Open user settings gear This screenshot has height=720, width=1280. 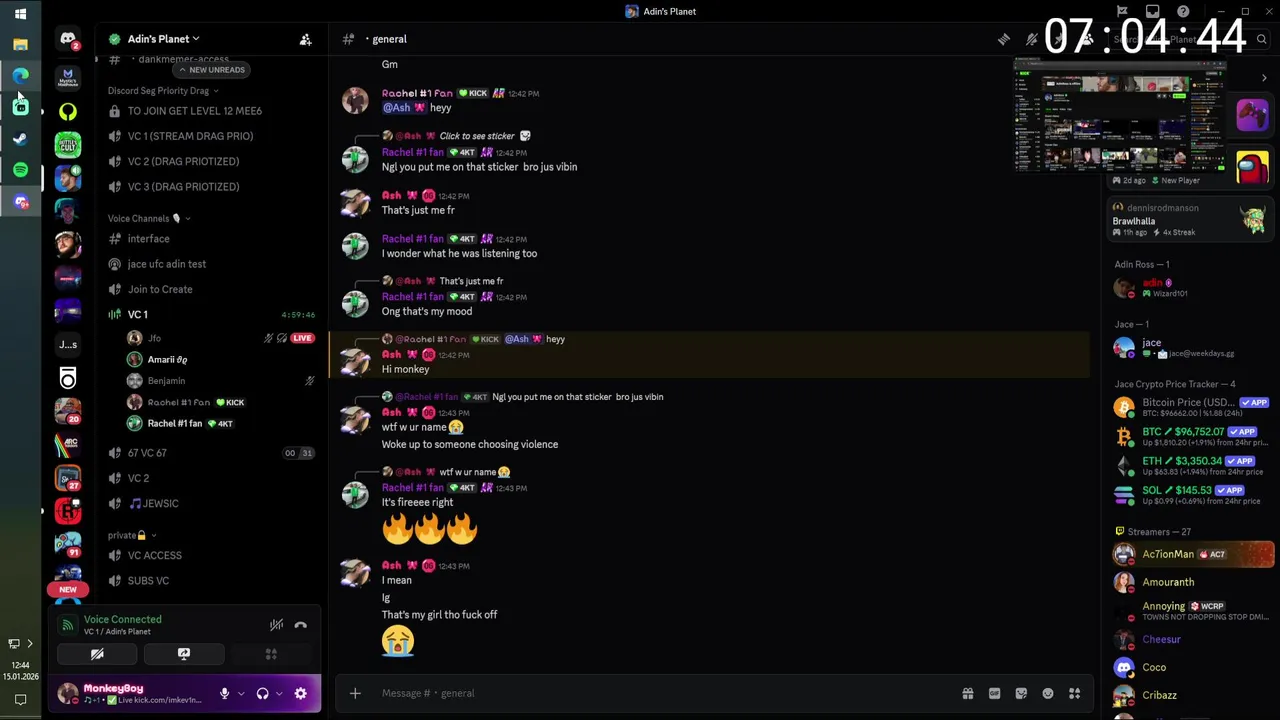300,693
